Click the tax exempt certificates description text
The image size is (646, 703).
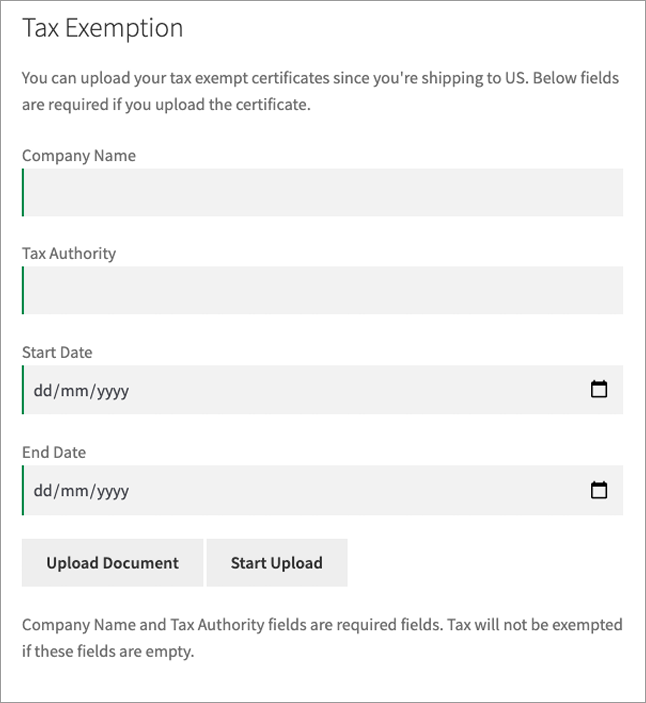coord(321,91)
